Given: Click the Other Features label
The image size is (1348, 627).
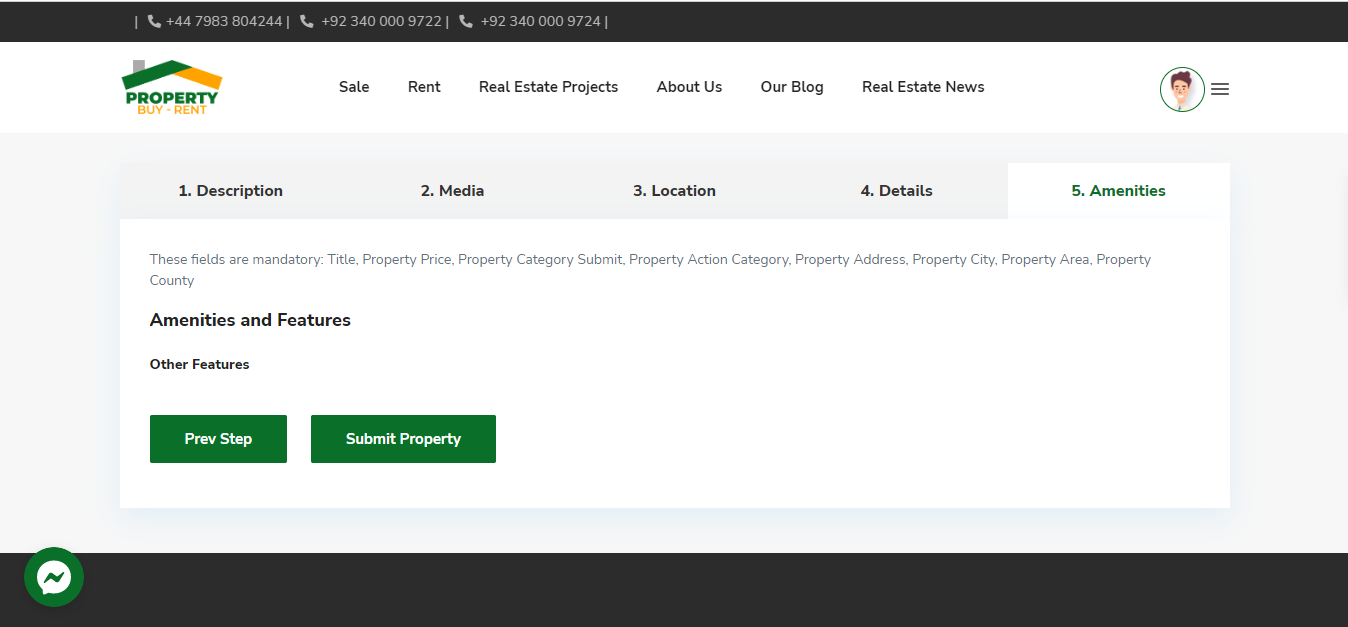Looking at the screenshot, I should tap(200, 364).
